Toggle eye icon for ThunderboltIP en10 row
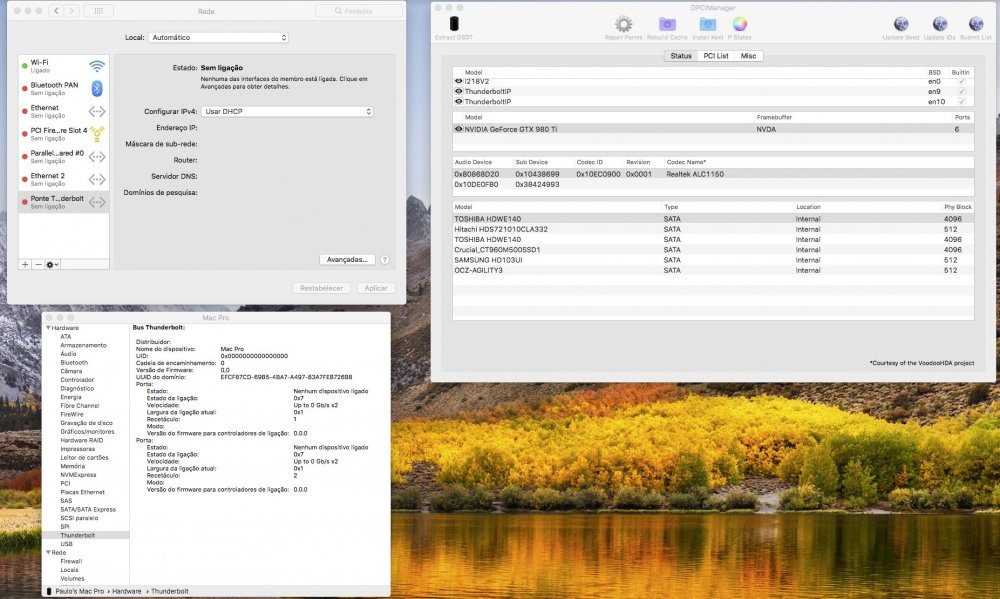This screenshot has width=1000, height=599. (458, 101)
